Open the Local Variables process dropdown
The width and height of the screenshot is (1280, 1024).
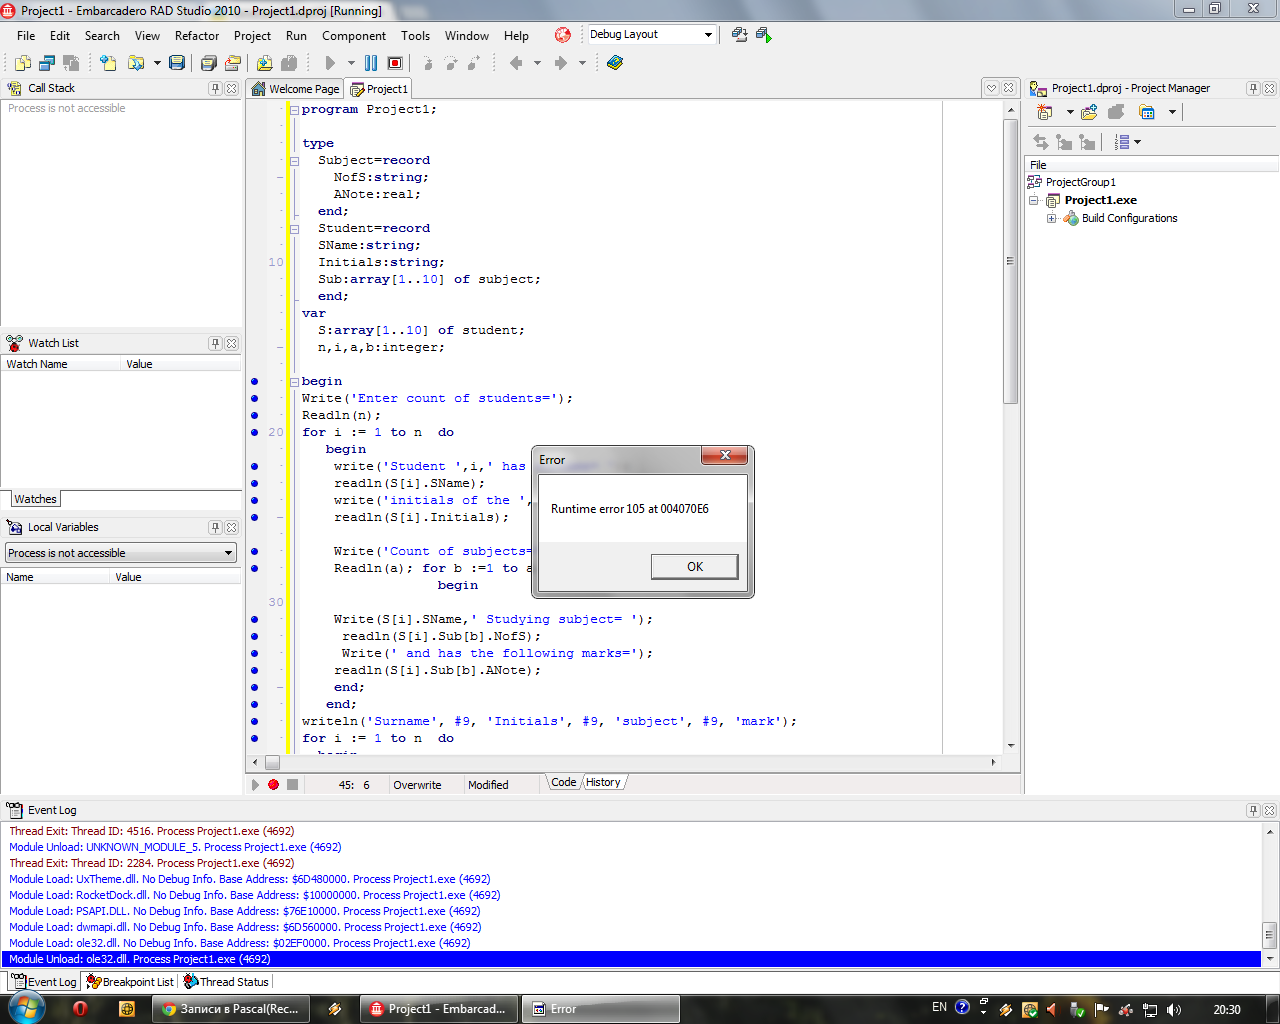pos(228,553)
